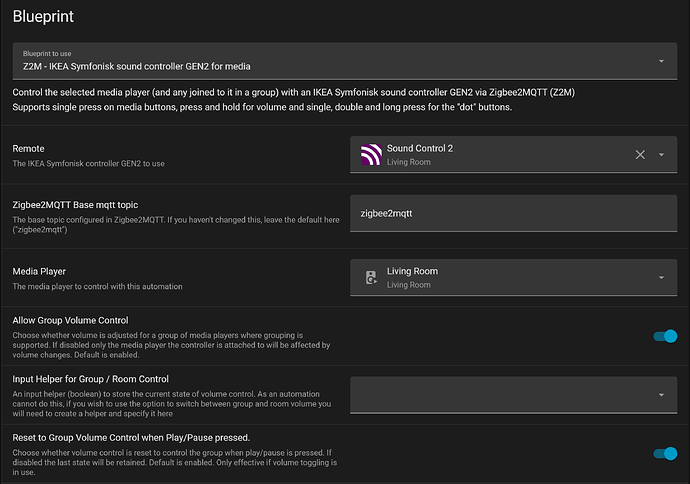Image resolution: width=690 pixels, height=484 pixels.
Task: Click the Living Room media player speaker icon
Action: point(371,277)
